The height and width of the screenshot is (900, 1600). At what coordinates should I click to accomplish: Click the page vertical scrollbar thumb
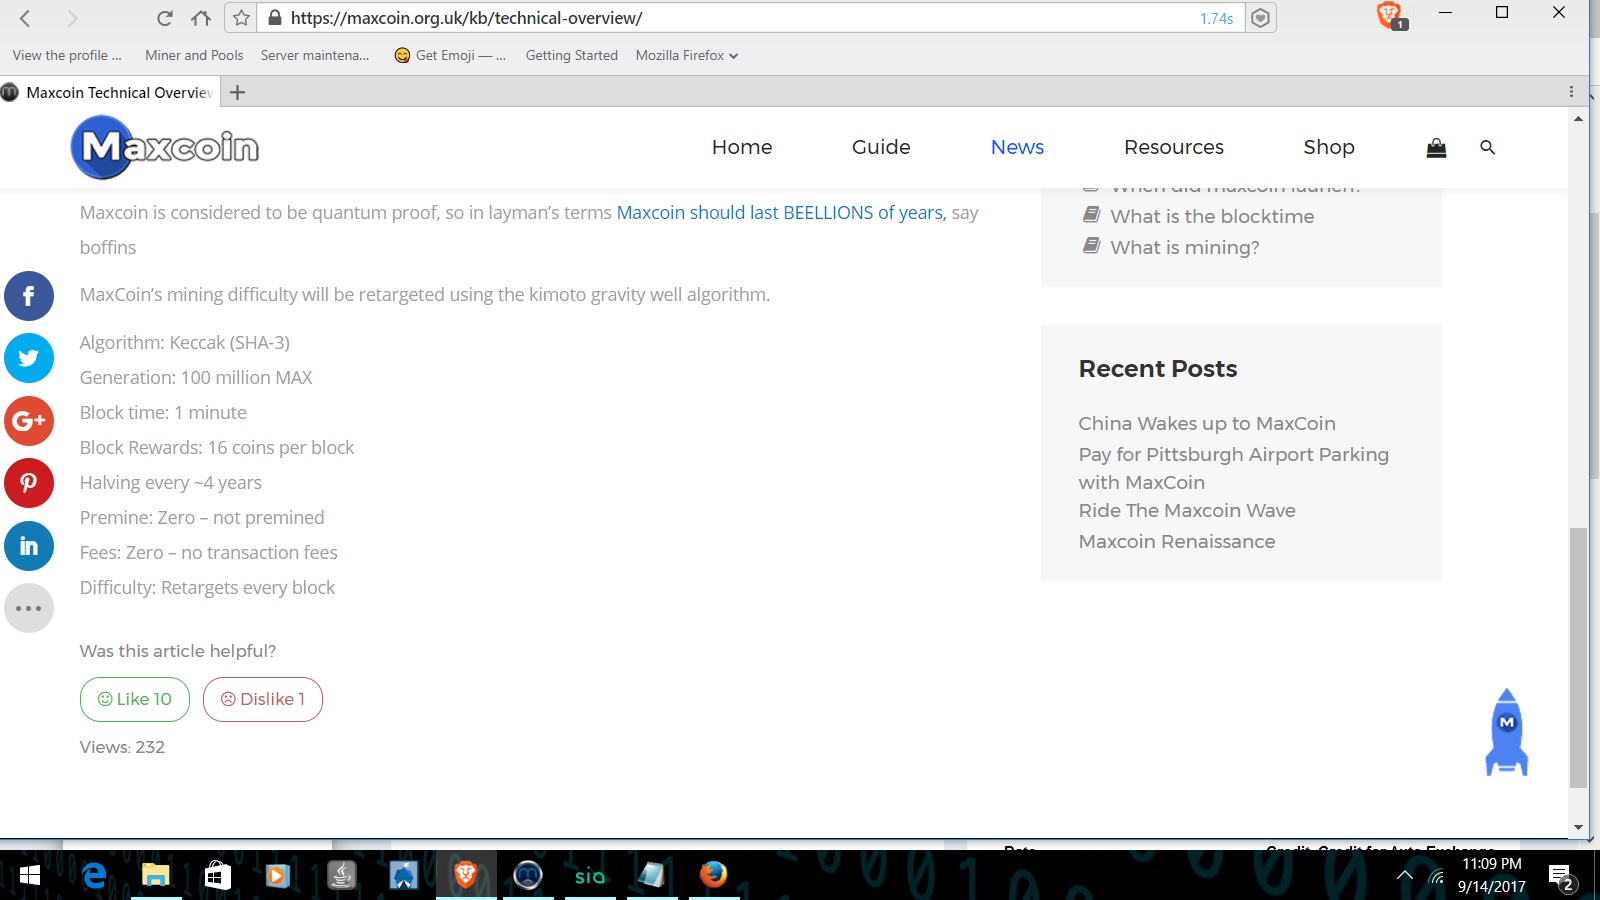1578,657
